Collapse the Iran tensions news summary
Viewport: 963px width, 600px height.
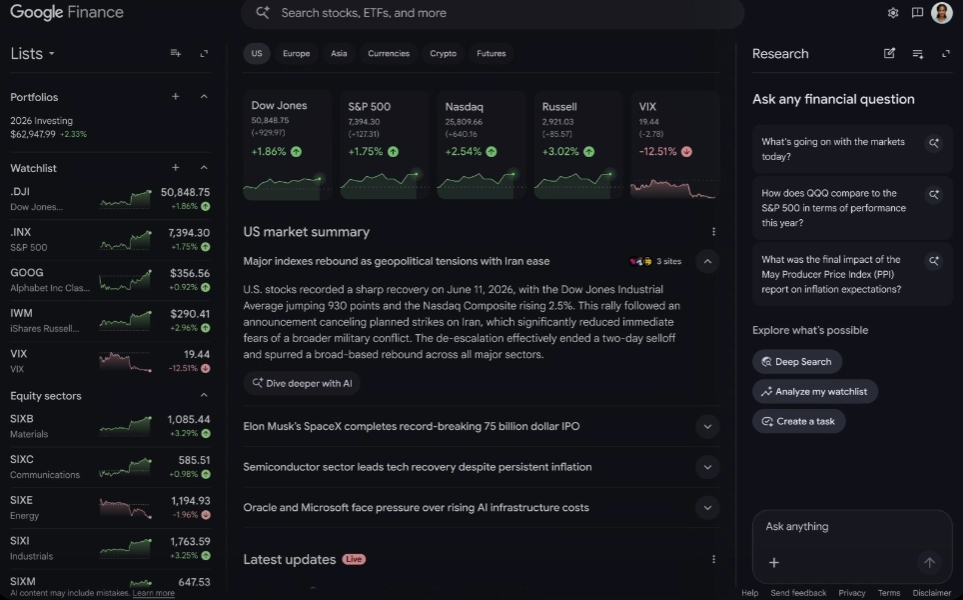coord(708,261)
